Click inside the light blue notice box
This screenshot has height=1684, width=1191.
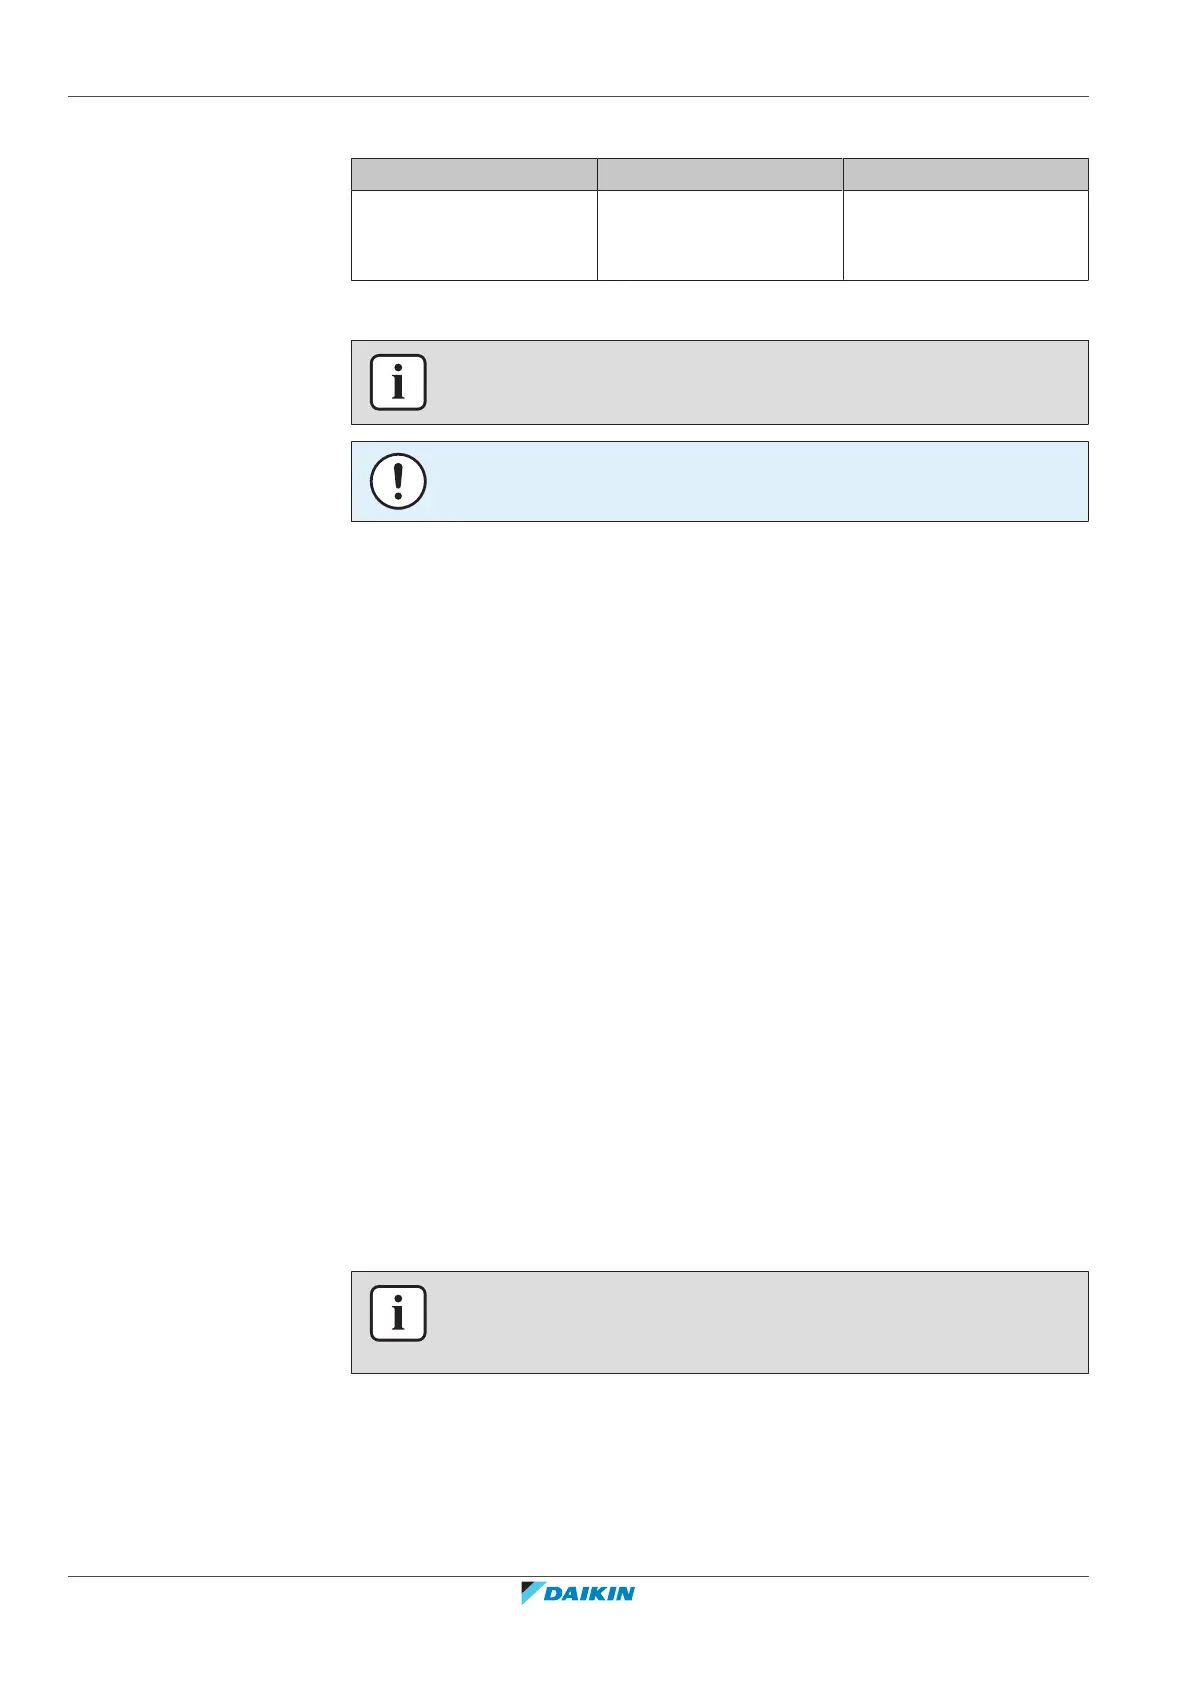[x=750, y=482]
